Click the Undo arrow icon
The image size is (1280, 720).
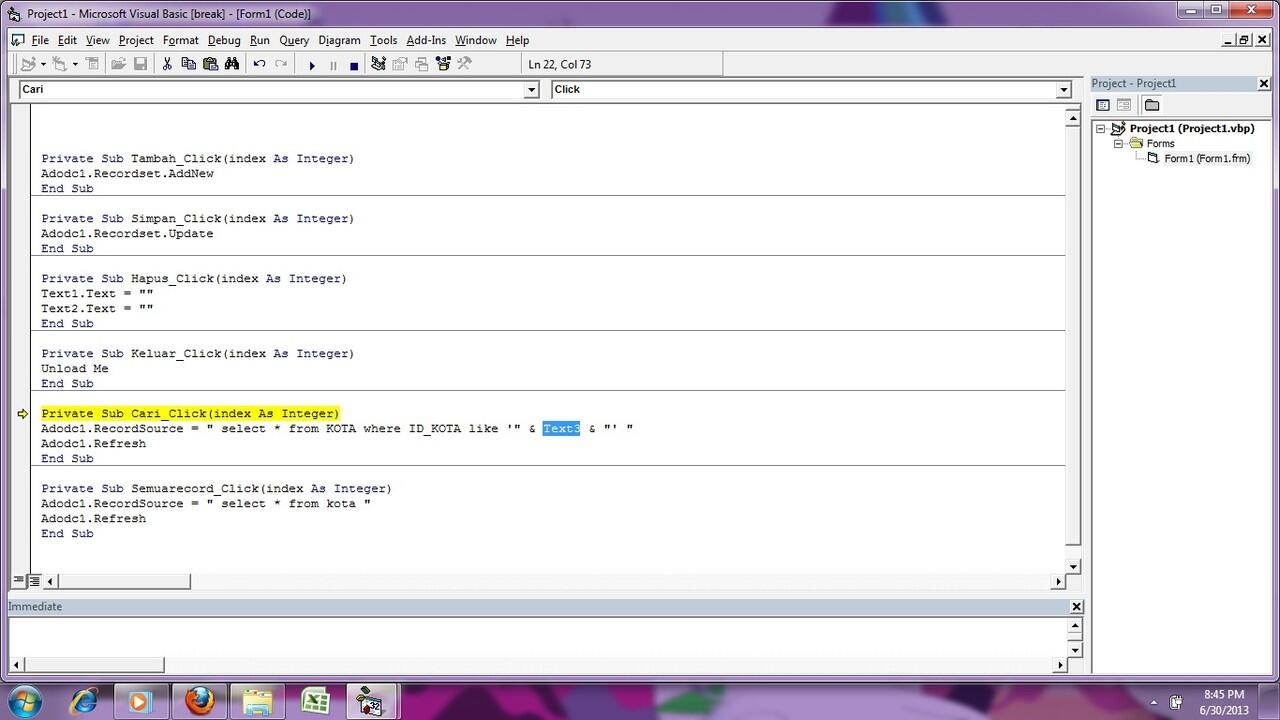point(259,64)
